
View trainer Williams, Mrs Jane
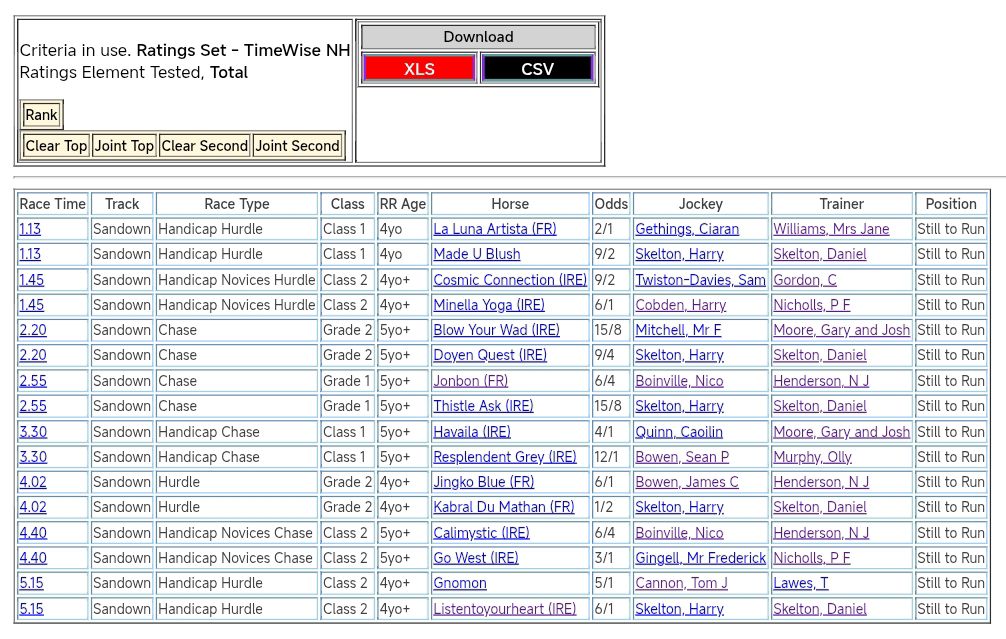click(830, 229)
